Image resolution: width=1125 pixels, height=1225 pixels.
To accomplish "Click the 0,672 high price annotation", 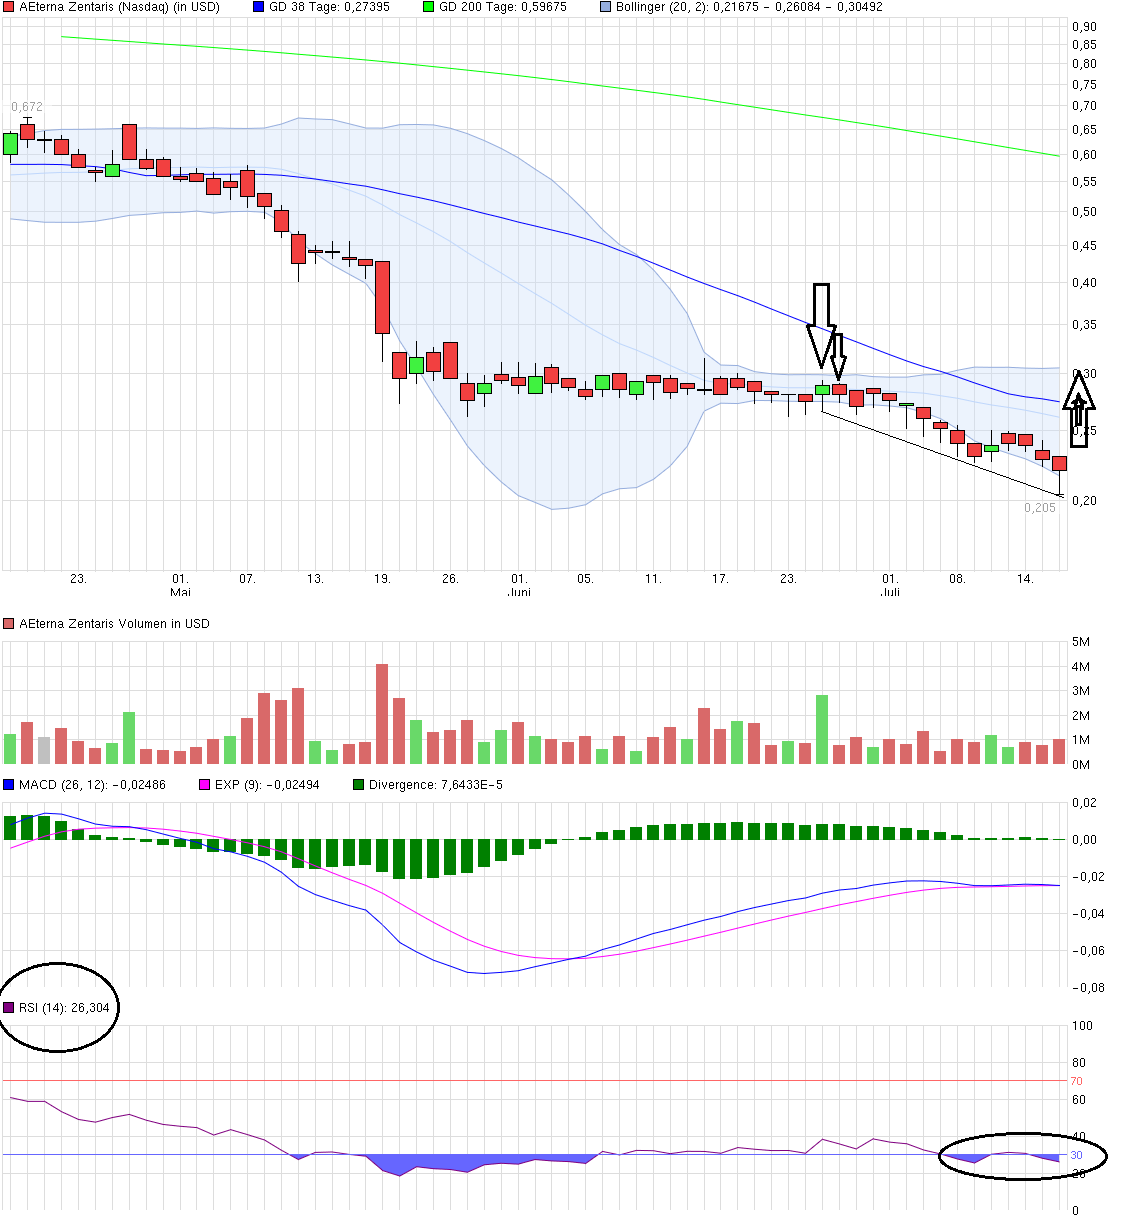I will 27,107.
